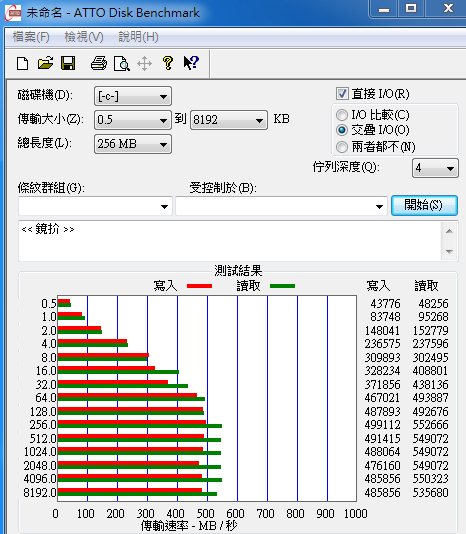Viewport: 466px width, 534px height.
Task: Activate context help arrow-question icon
Action: pyautogui.click(x=191, y=63)
